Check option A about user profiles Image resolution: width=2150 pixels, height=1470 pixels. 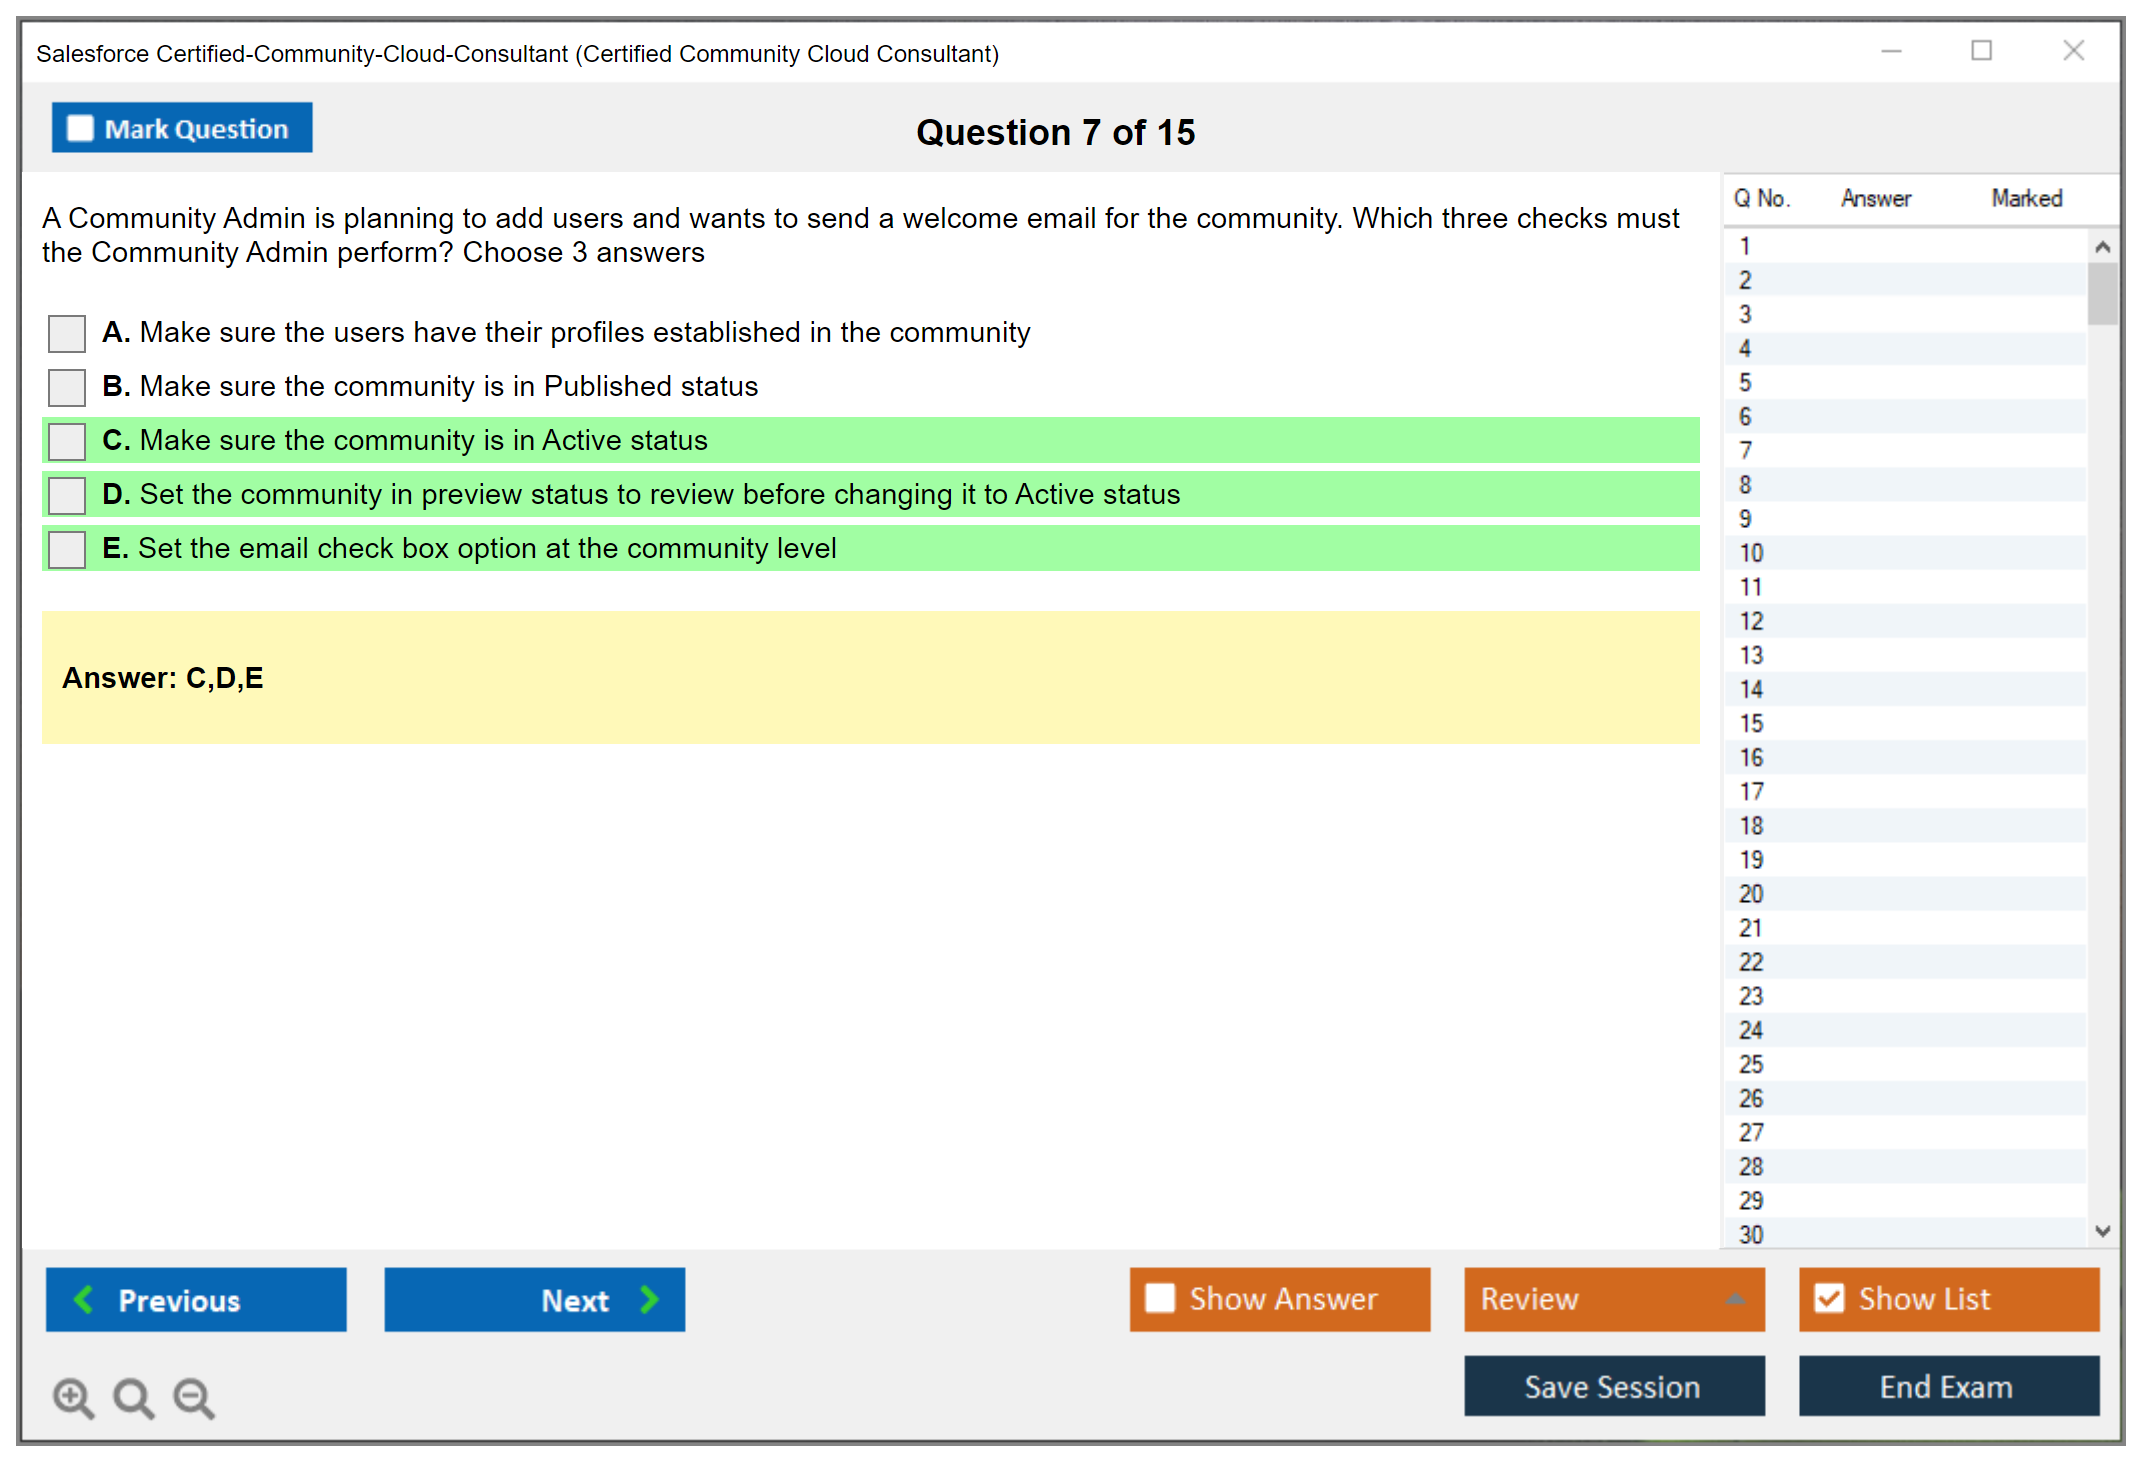[x=67, y=333]
